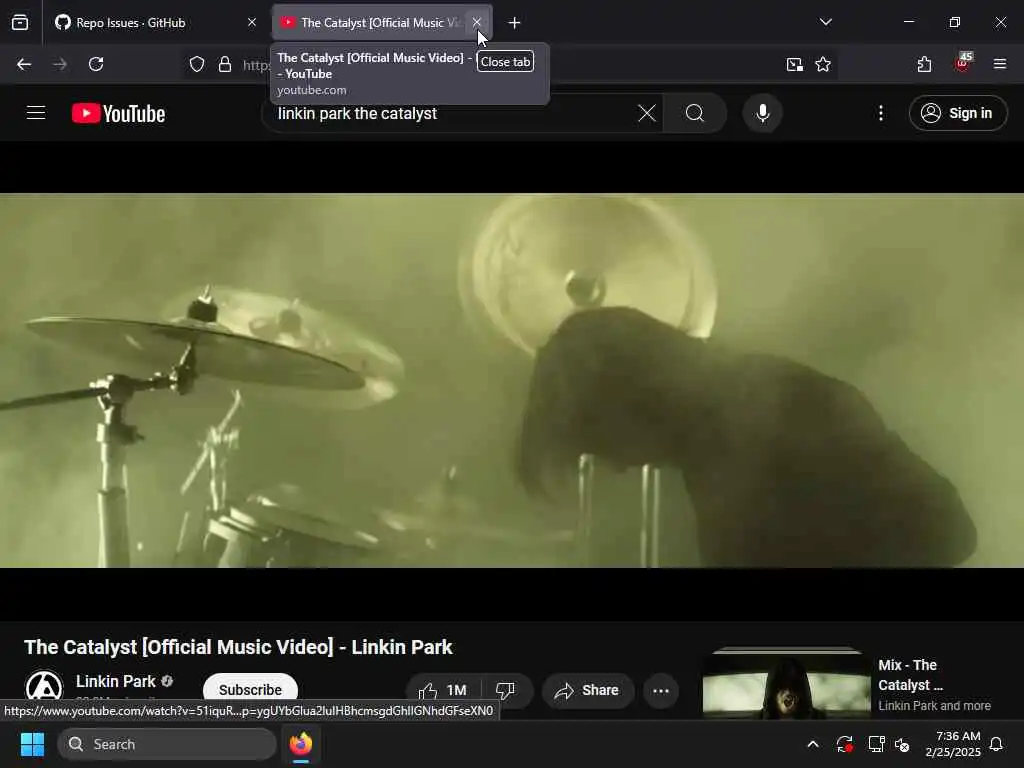Subscribe to Linkin Park channel
1024x768 pixels.
tap(250, 690)
